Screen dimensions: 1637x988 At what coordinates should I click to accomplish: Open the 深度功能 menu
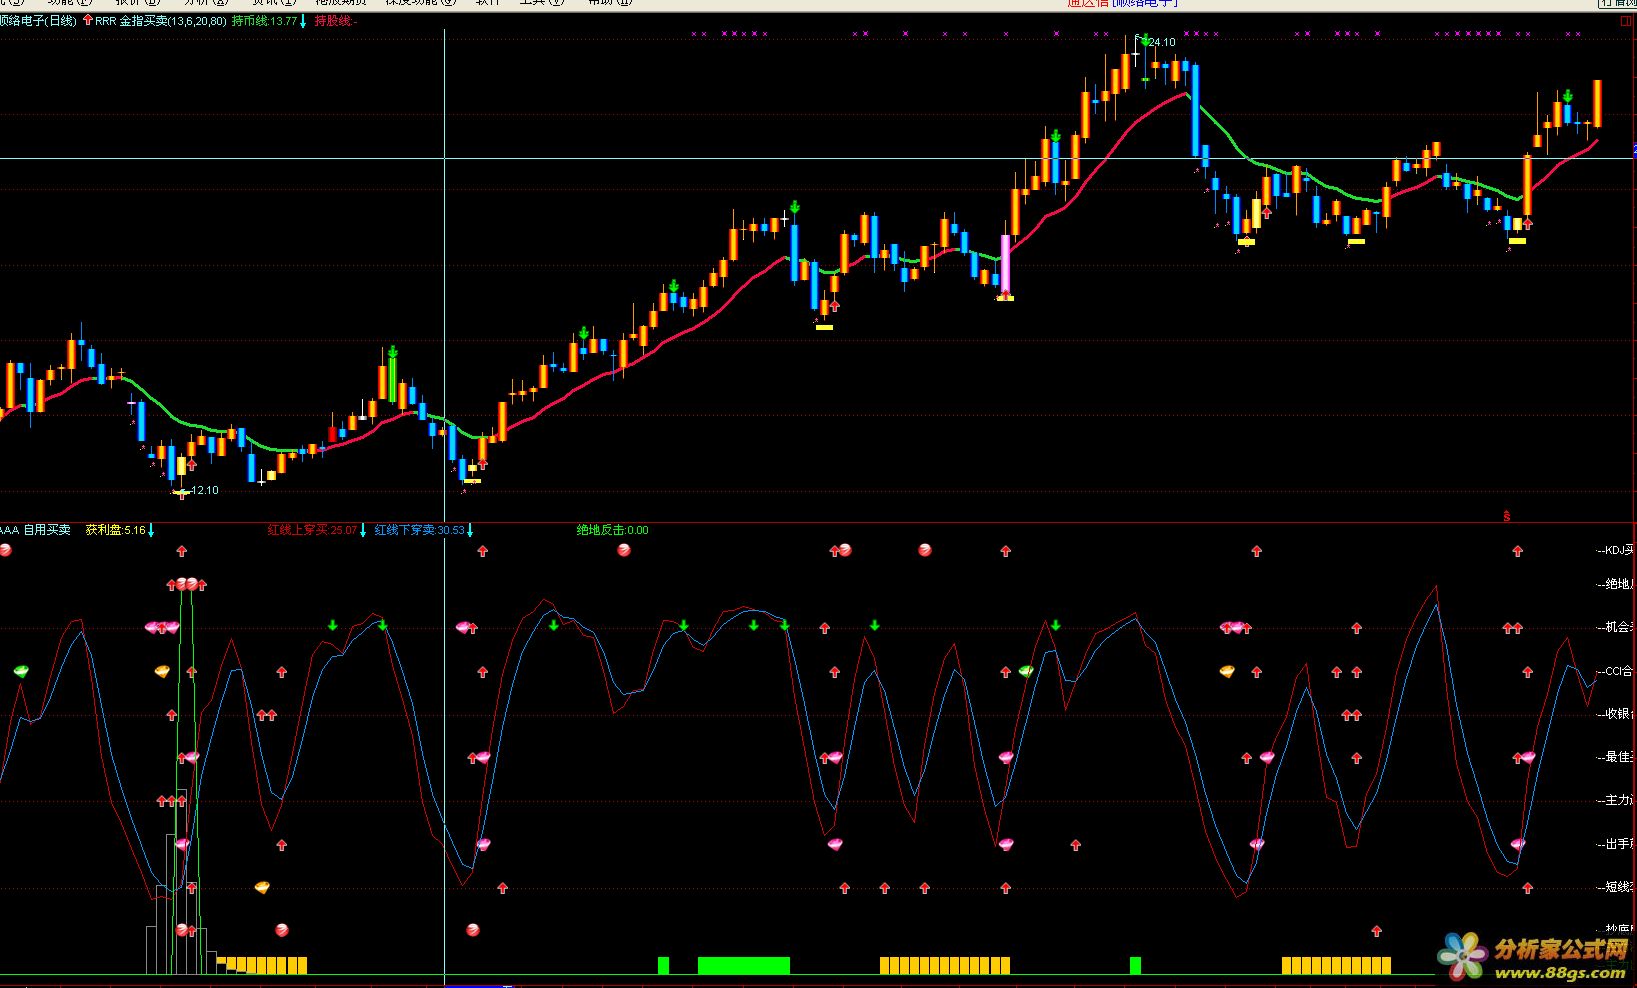[x=420, y=3]
